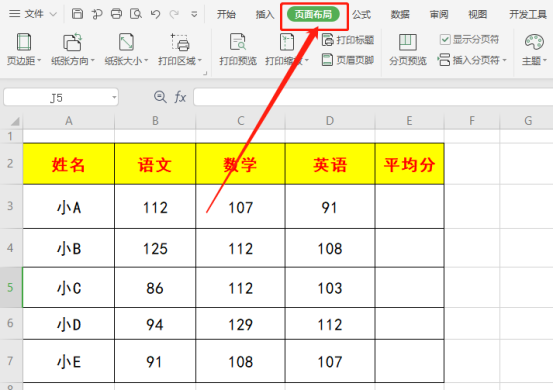Viewport: 554px width, 391px height.
Task: Select the 页面布局 tab
Action: pos(313,14)
